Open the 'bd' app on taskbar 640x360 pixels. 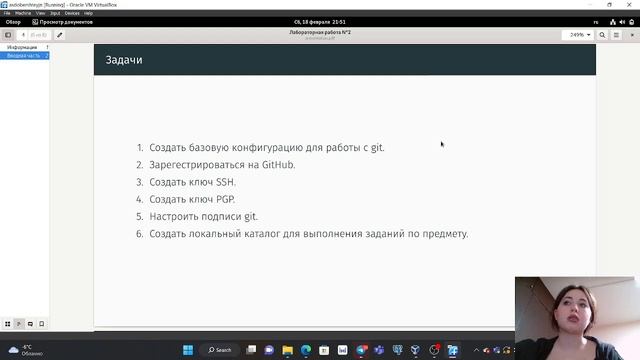[342, 350]
